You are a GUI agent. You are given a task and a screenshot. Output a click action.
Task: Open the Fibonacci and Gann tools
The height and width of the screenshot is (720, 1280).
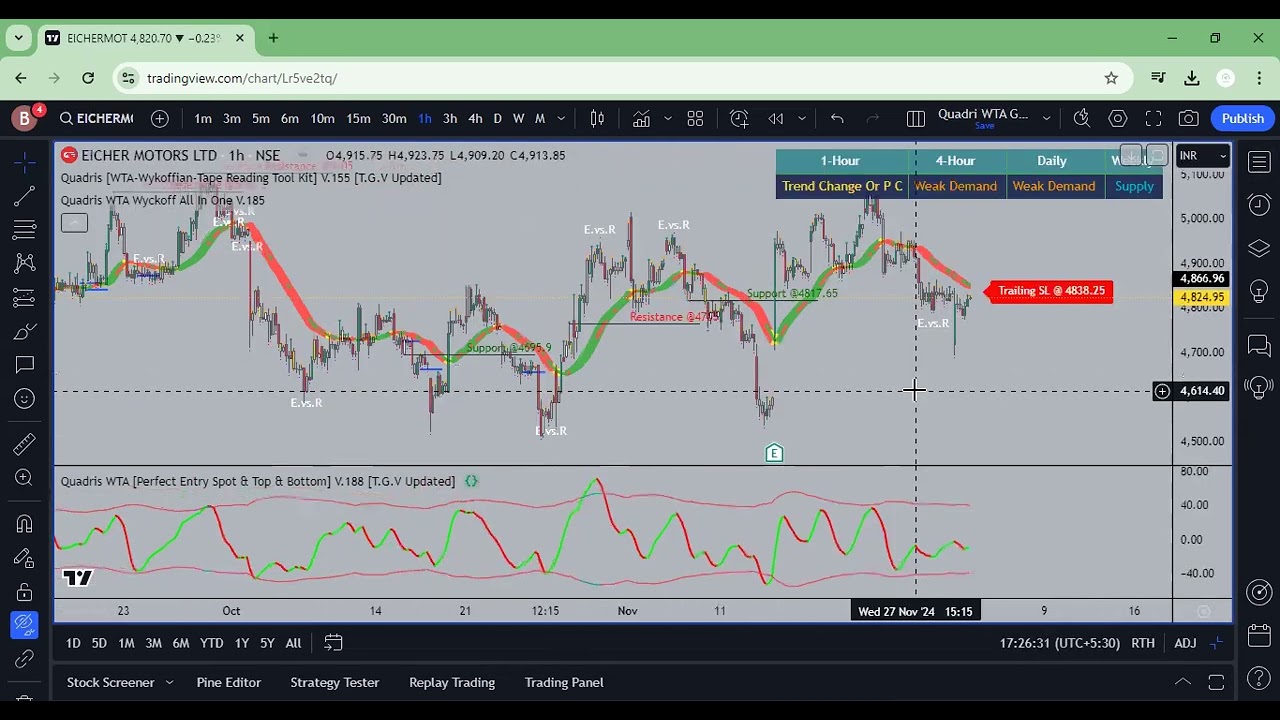(25, 230)
